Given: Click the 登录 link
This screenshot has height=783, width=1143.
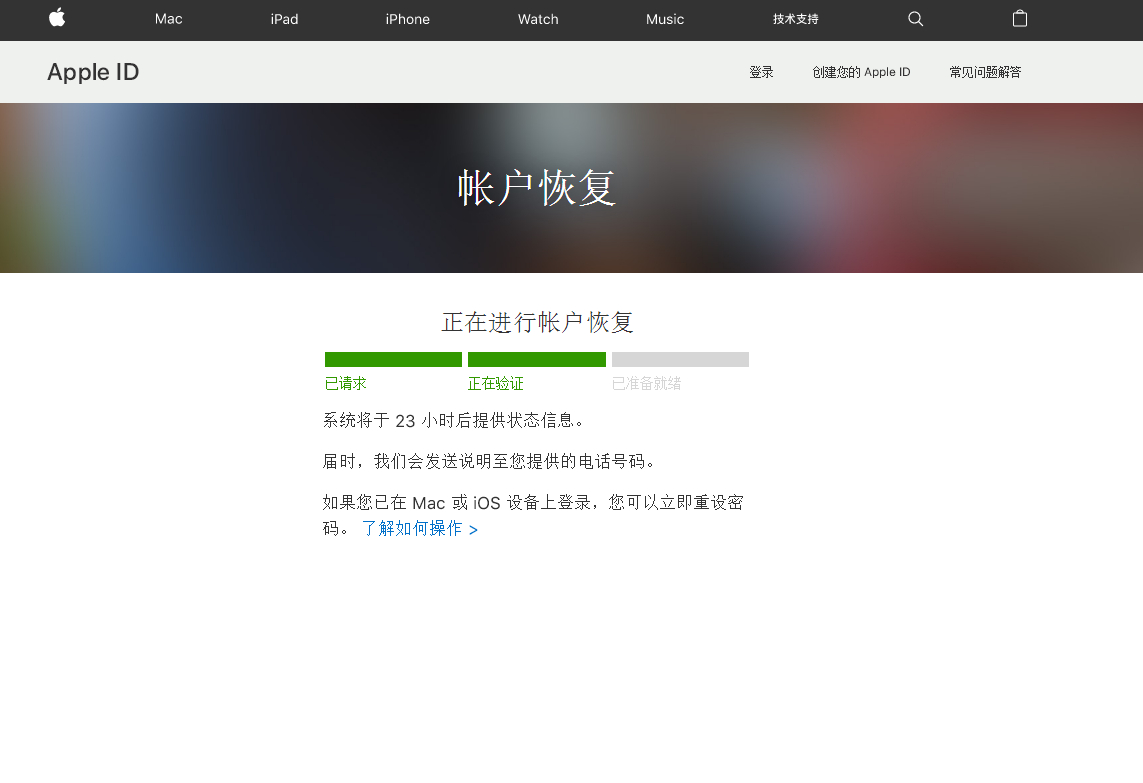Looking at the screenshot, I should tap(761, 72).
